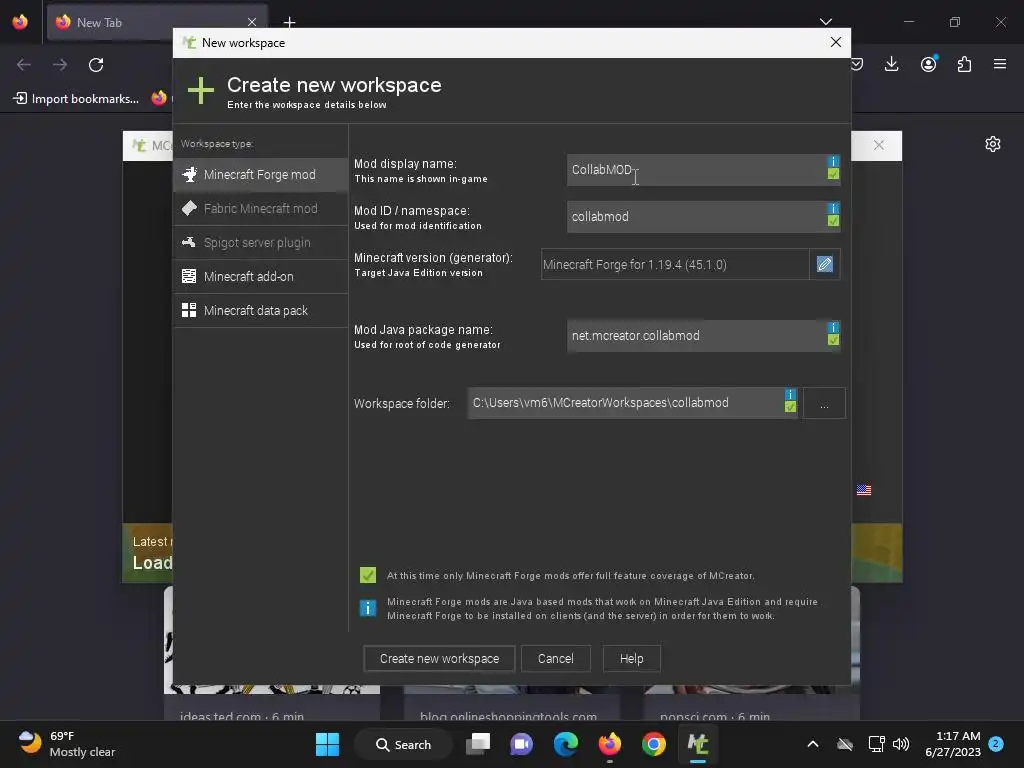This screenshot has width=1024, height=768.
Task: Click the taskbar Search box
Action: coord(403,744)
